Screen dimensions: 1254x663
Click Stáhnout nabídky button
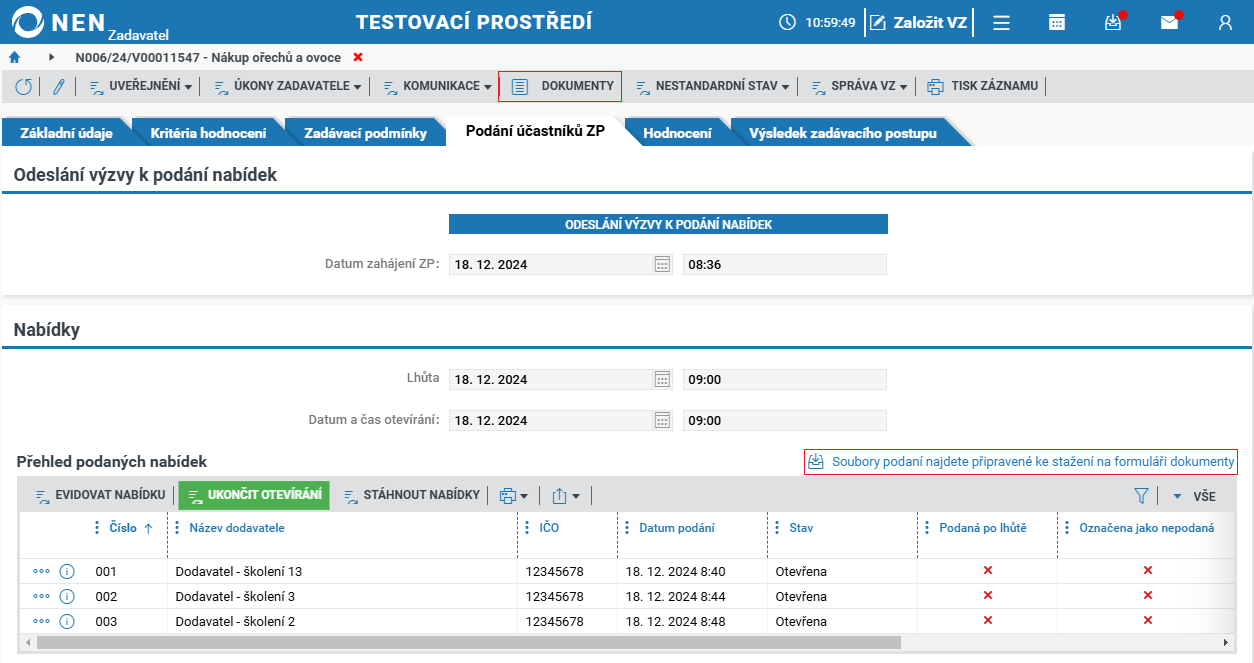tap(412, 495)
